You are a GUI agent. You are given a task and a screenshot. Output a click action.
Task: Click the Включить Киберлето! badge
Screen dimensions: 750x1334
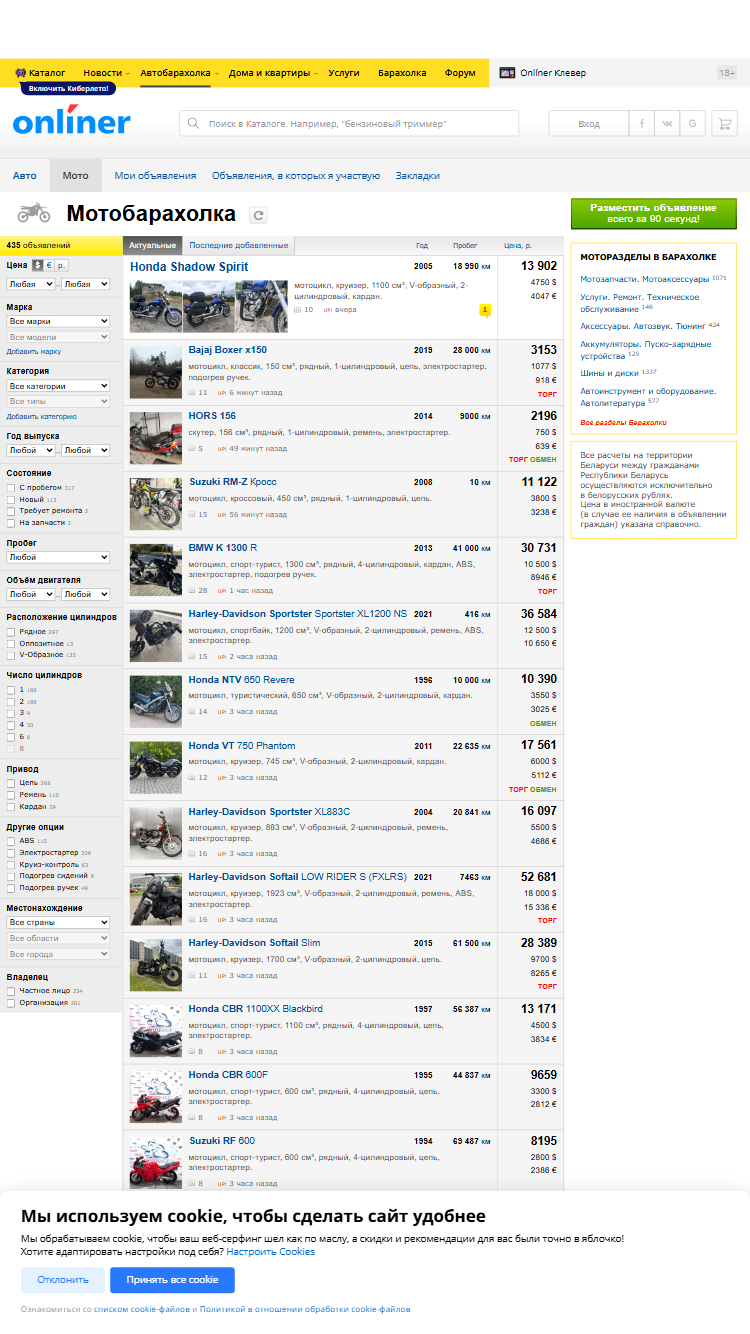point(68,89)
